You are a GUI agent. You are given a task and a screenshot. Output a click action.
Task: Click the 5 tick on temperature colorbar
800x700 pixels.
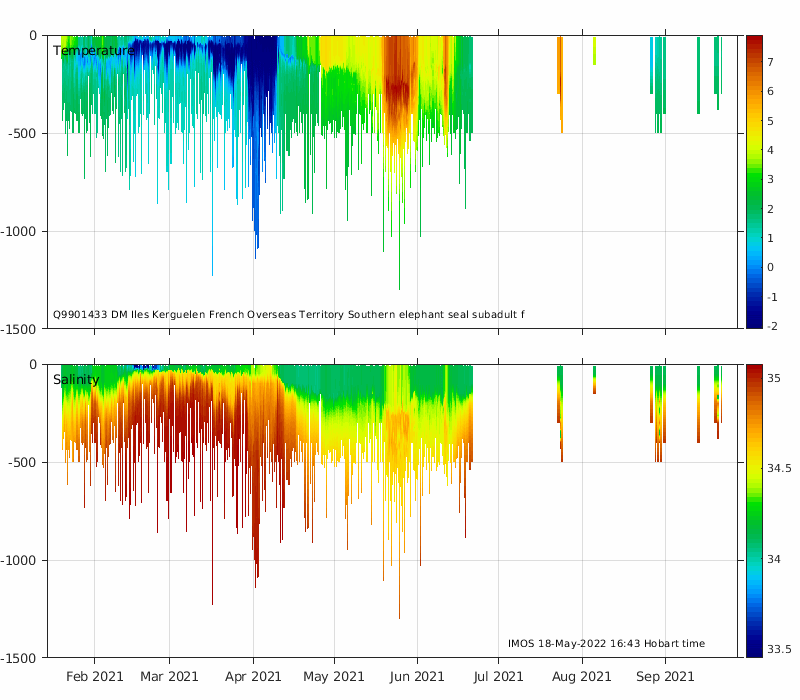click(770, 121)
